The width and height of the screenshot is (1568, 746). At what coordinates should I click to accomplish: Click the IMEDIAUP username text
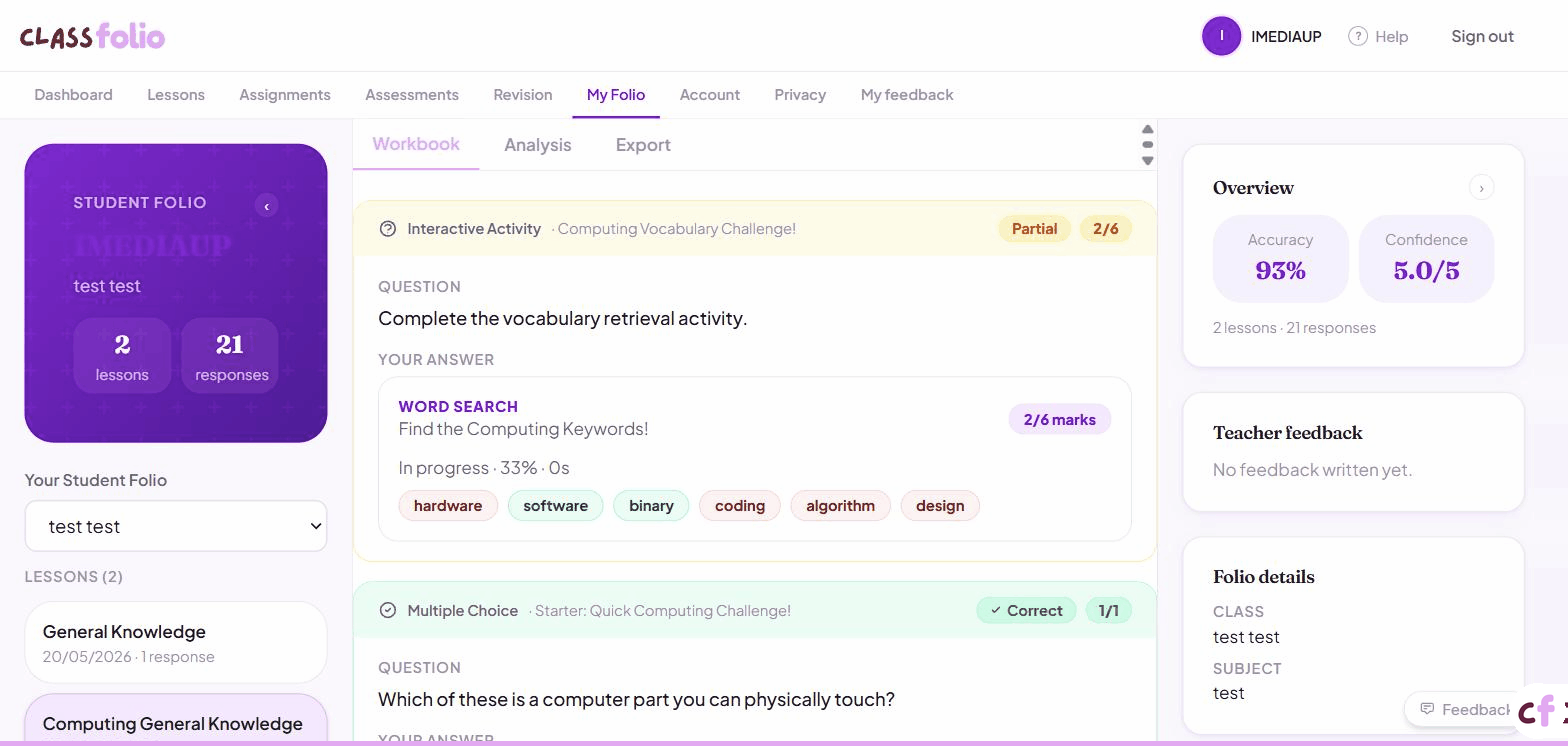(x=1286, y=36)
